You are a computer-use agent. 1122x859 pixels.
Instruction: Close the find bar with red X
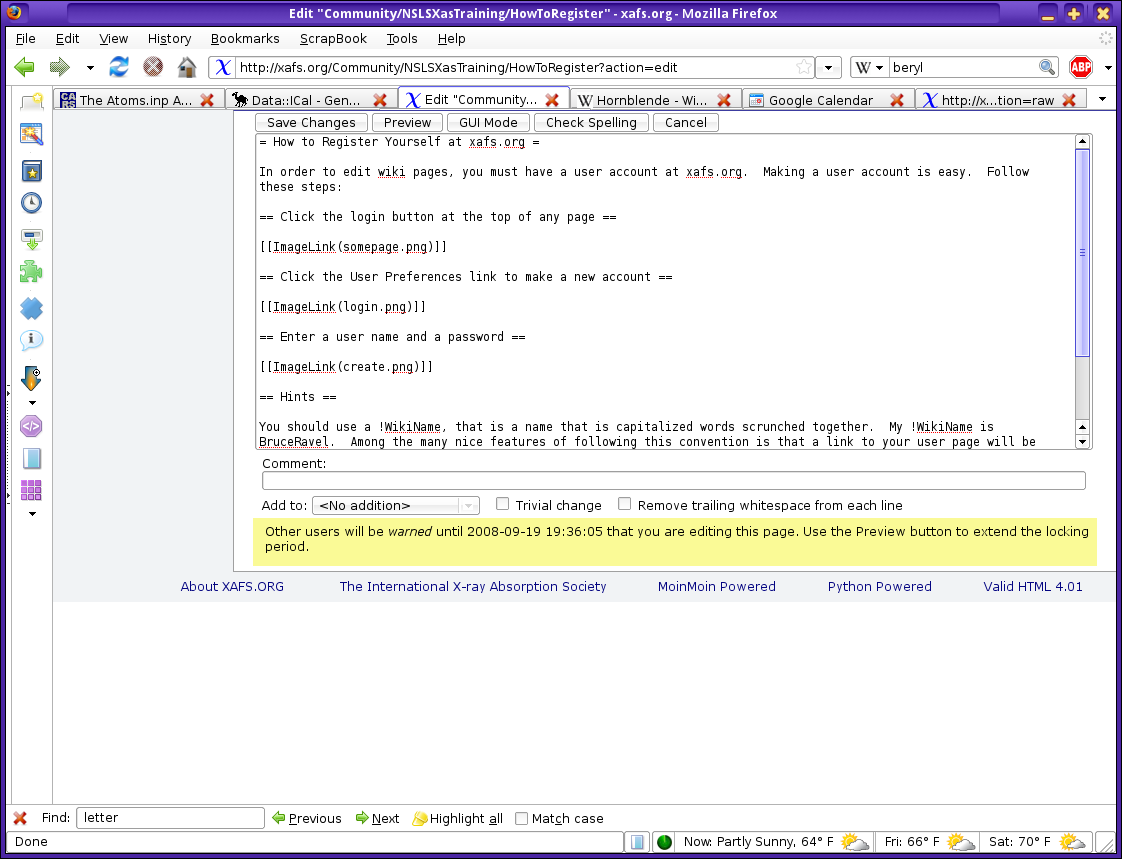tap(20, 818)
